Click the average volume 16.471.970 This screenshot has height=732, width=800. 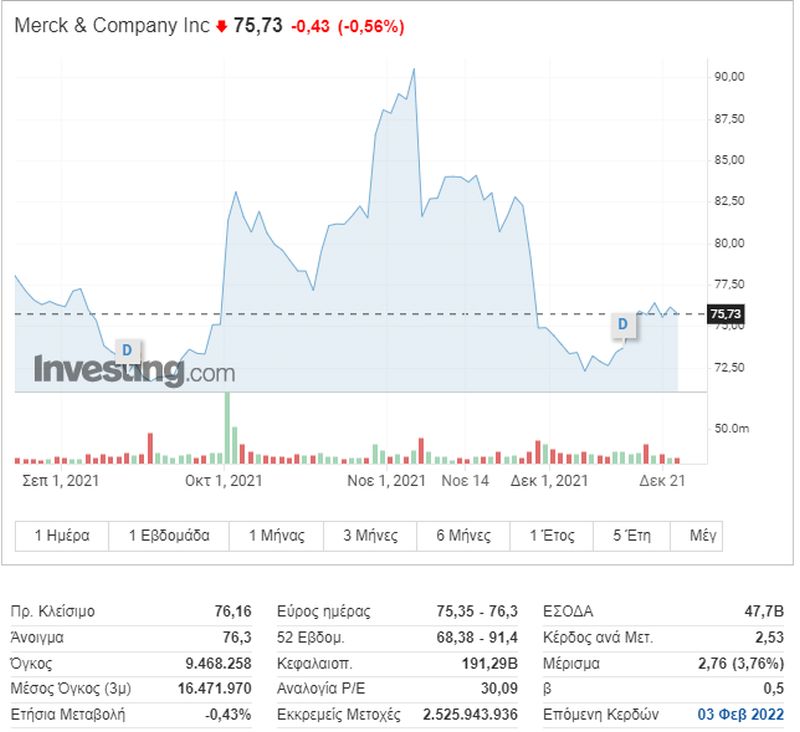pyautogui.click(x=215, y=689)
